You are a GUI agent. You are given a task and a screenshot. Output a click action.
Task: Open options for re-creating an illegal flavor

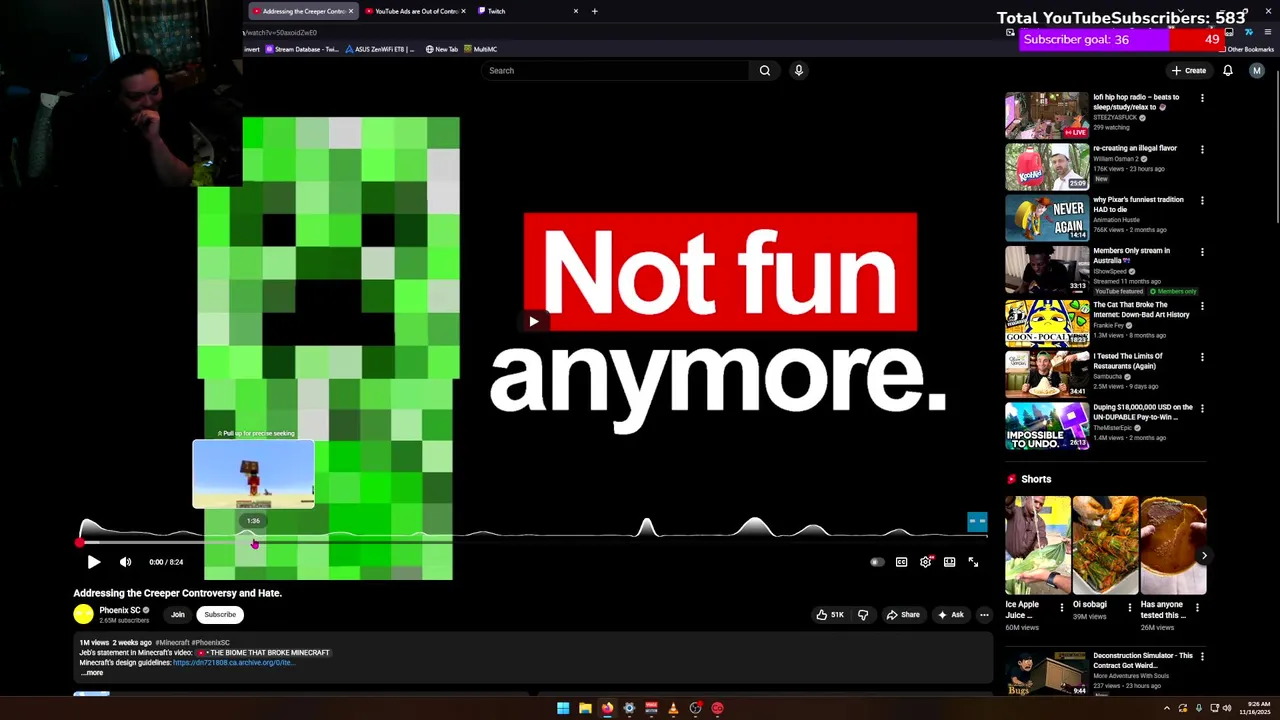(x=1202, y=149)
